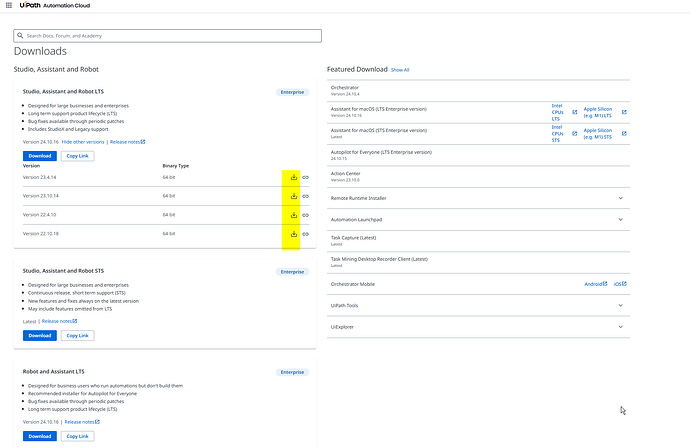
Task: Focus the Search Docs, Forum, and Academy field
Action: tap(168, 36)
